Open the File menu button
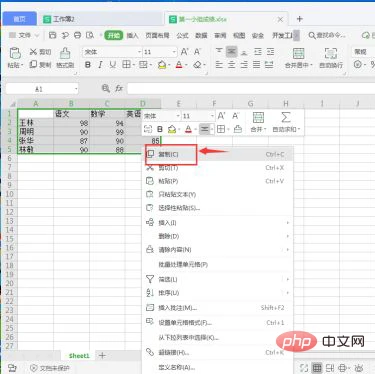Screen dimensions: 375x374 tap(23, 35)
